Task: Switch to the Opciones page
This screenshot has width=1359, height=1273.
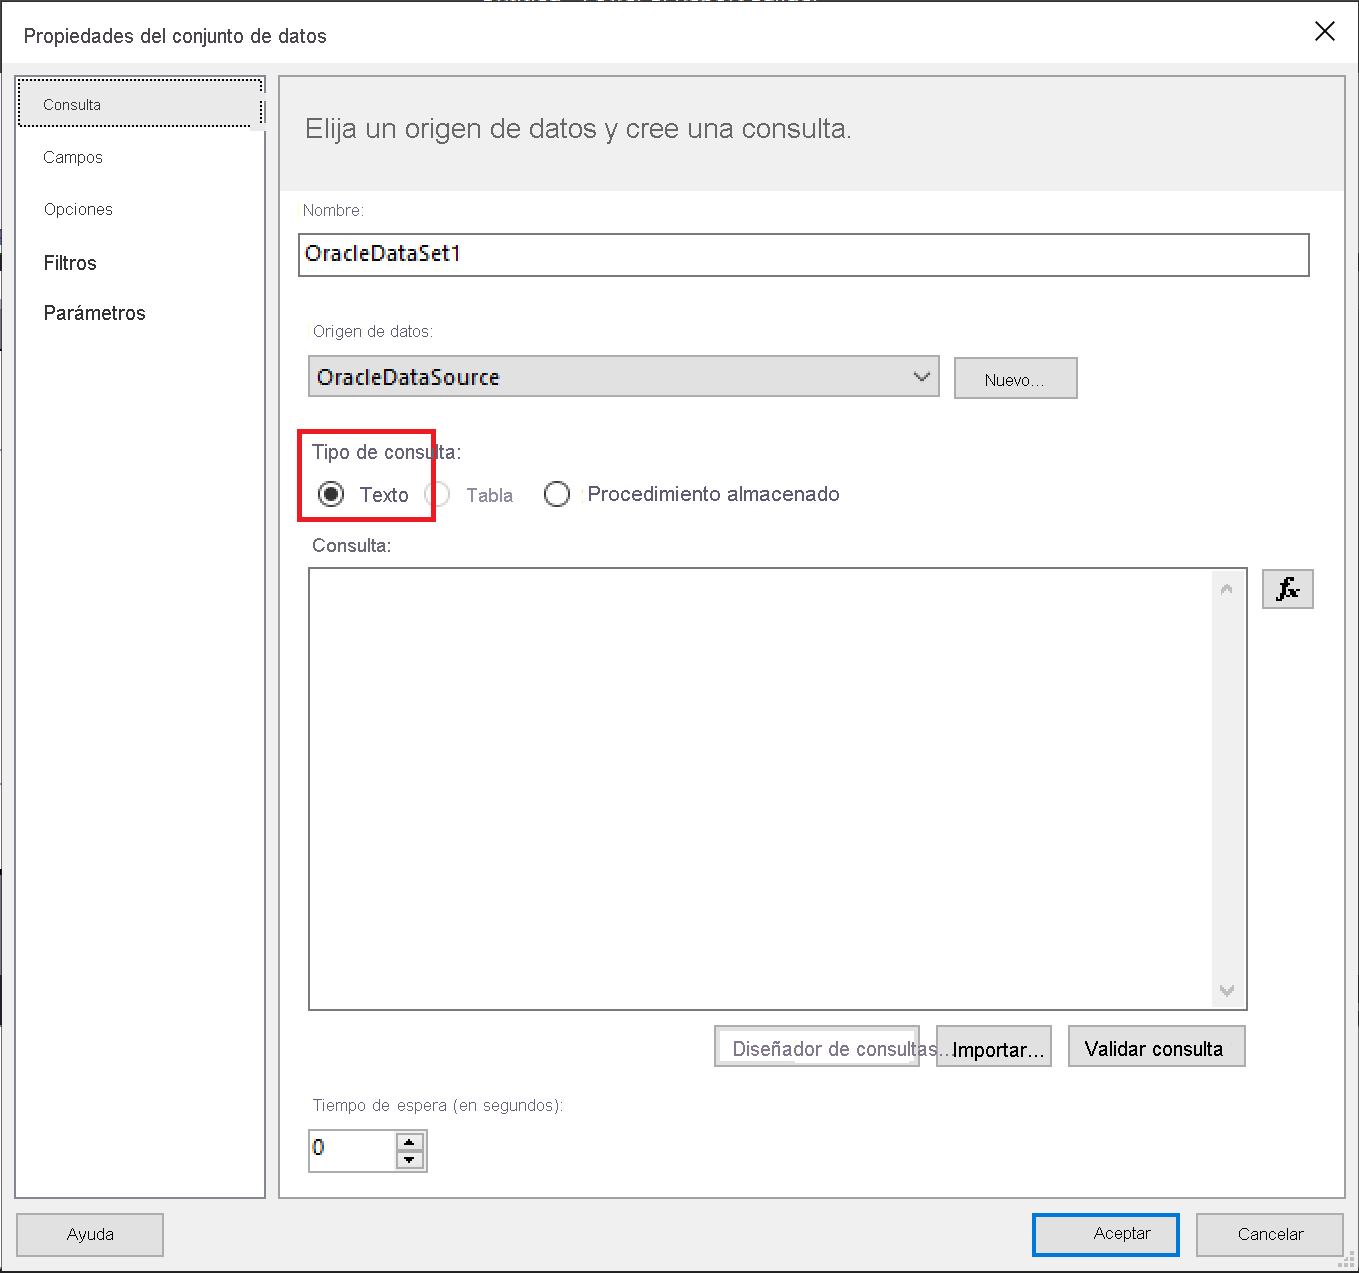Action: point(78,209)
